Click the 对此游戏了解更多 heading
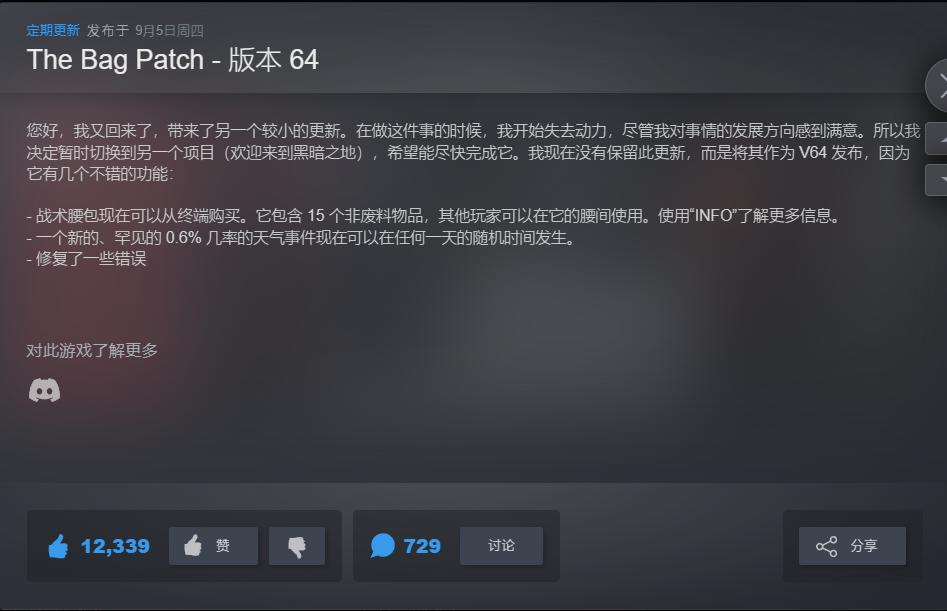 [92, 350]
